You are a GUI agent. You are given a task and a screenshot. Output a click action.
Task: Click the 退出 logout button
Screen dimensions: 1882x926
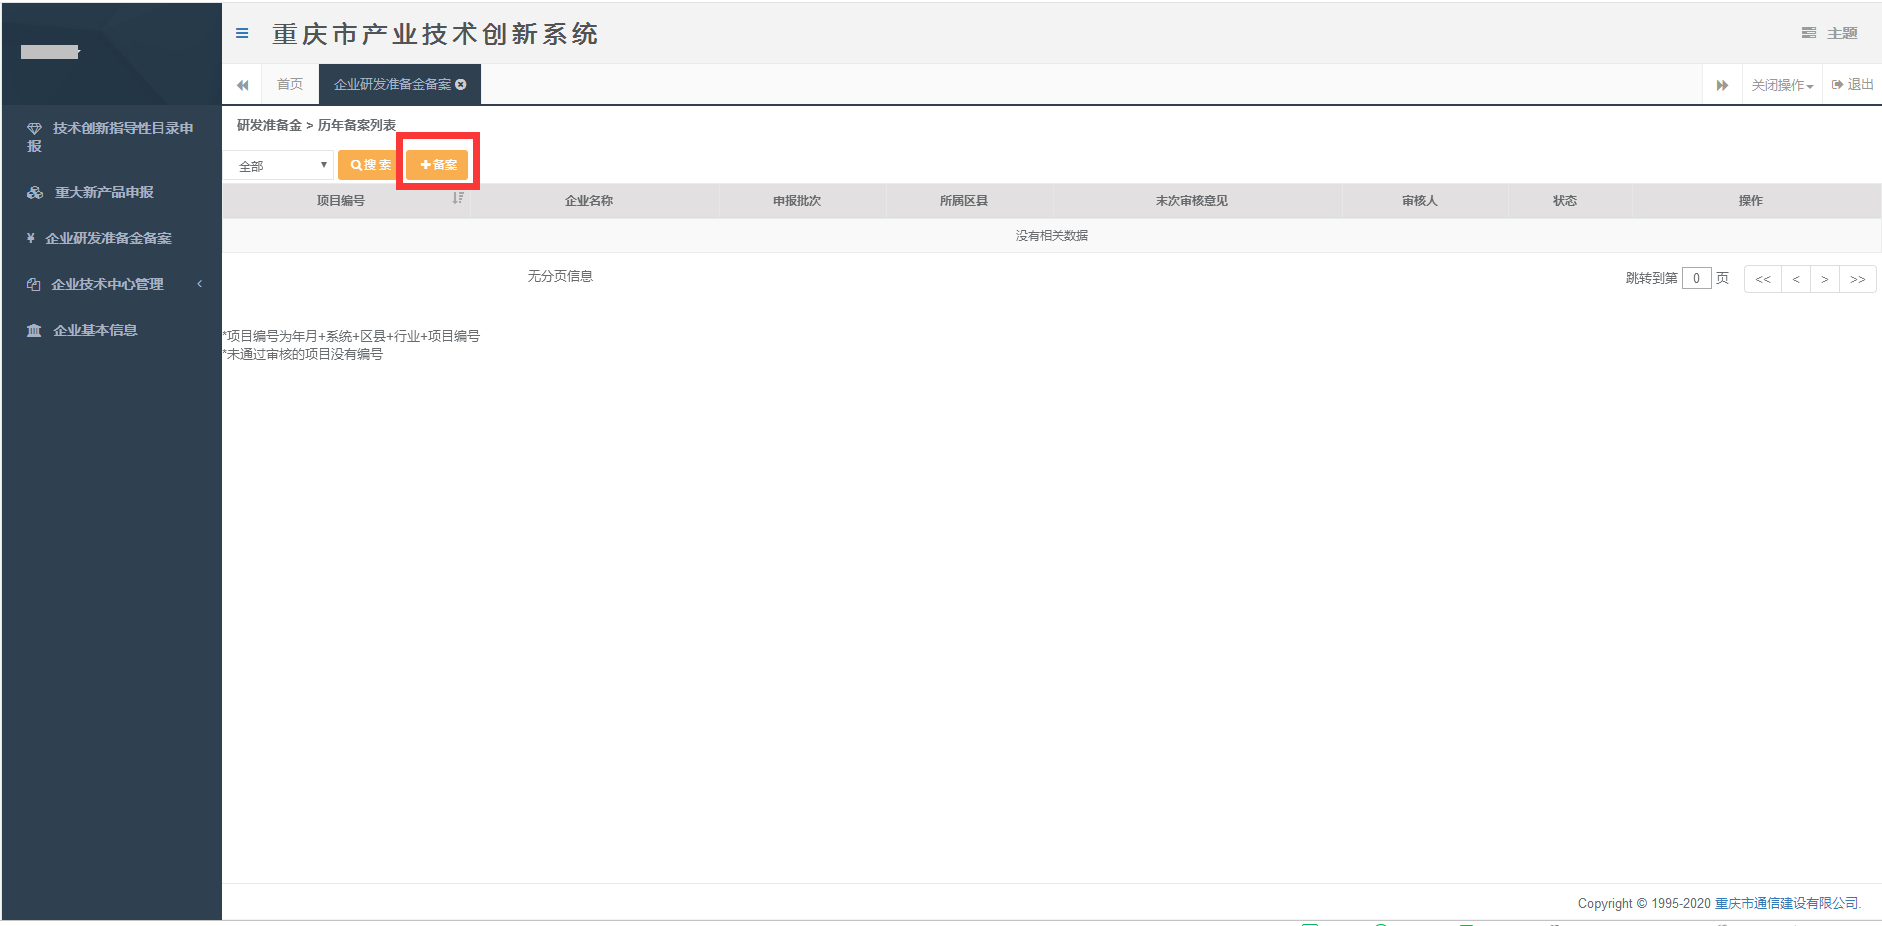coord(1852,85)
